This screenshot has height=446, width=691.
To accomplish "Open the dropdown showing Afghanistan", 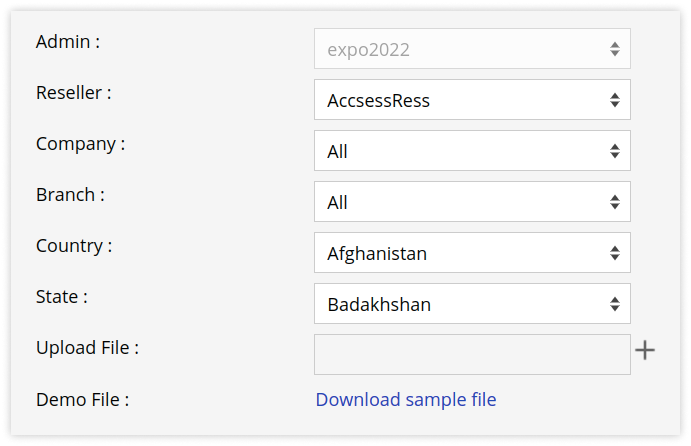I will pyautogui.click(x=472, y=253).
